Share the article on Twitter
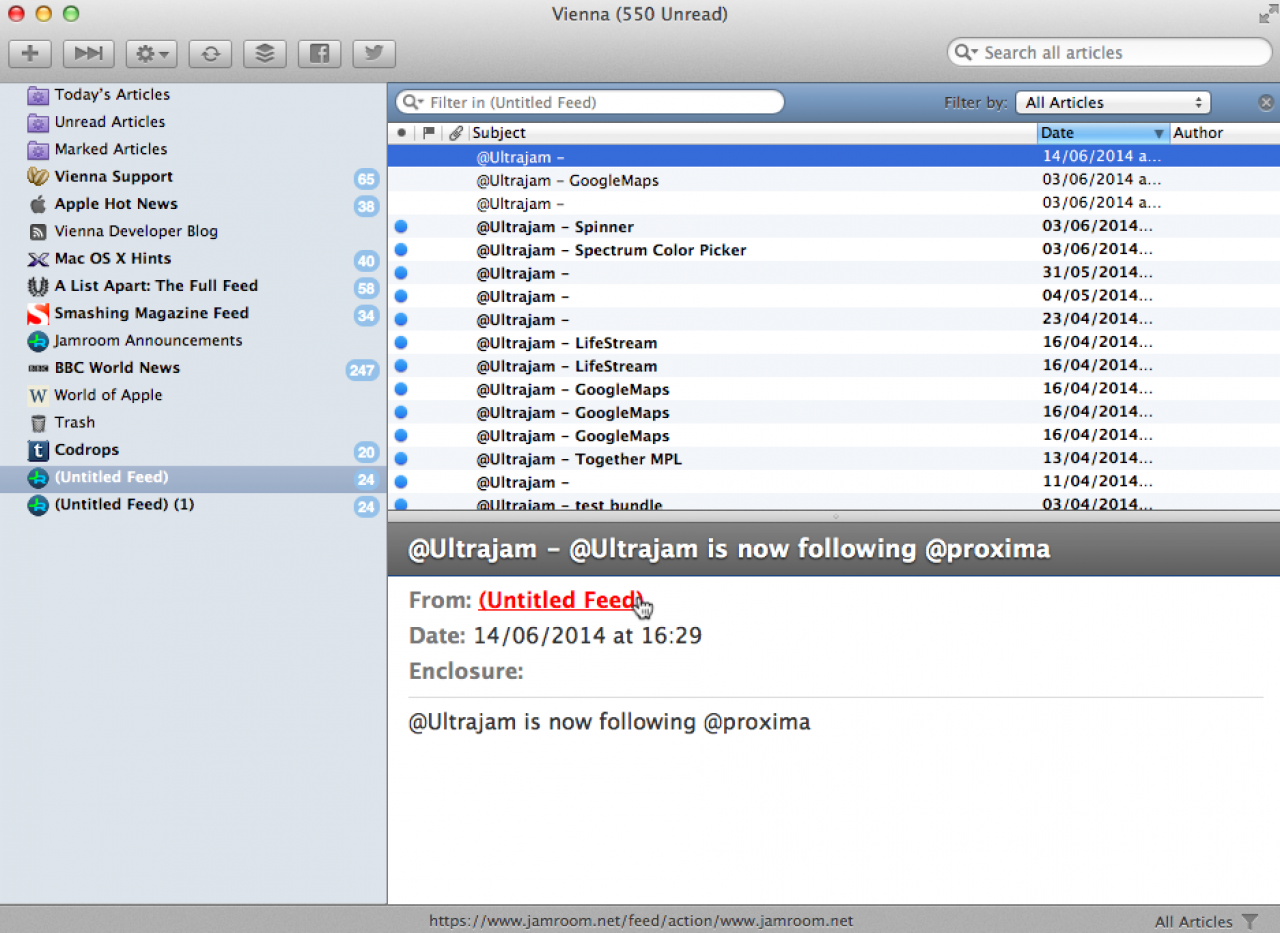Image resolution: width=1280 pixels, height=933 pixels. coord(373,53)
